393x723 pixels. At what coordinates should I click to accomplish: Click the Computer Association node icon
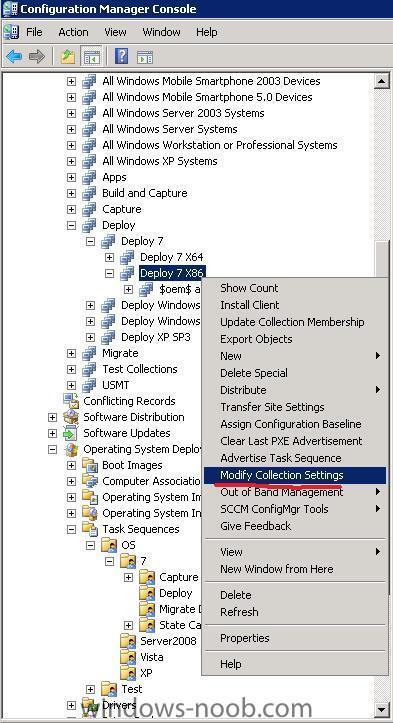pyautogui.click(x=89, y=481)
